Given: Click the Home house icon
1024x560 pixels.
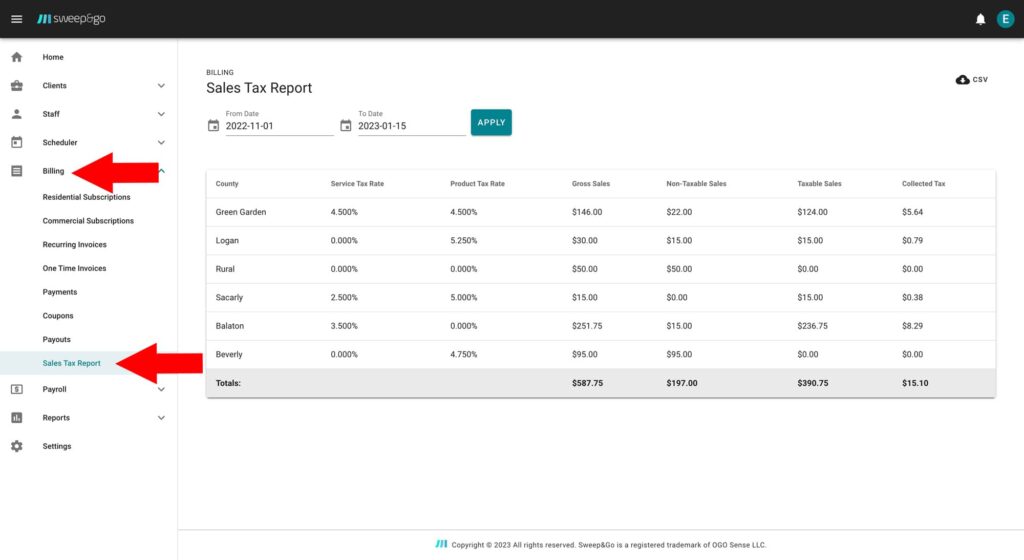Looking at the screenshot, I should [16, 57].
